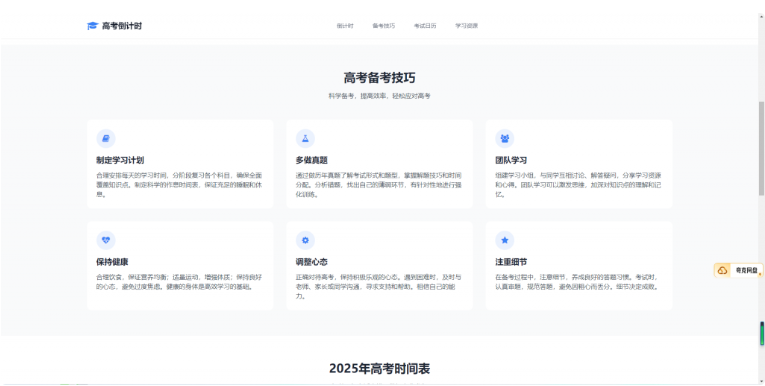Click the green progress indicator at right edge
The width and height of the screenshot is (765, 386).
[x=762, y=334]
